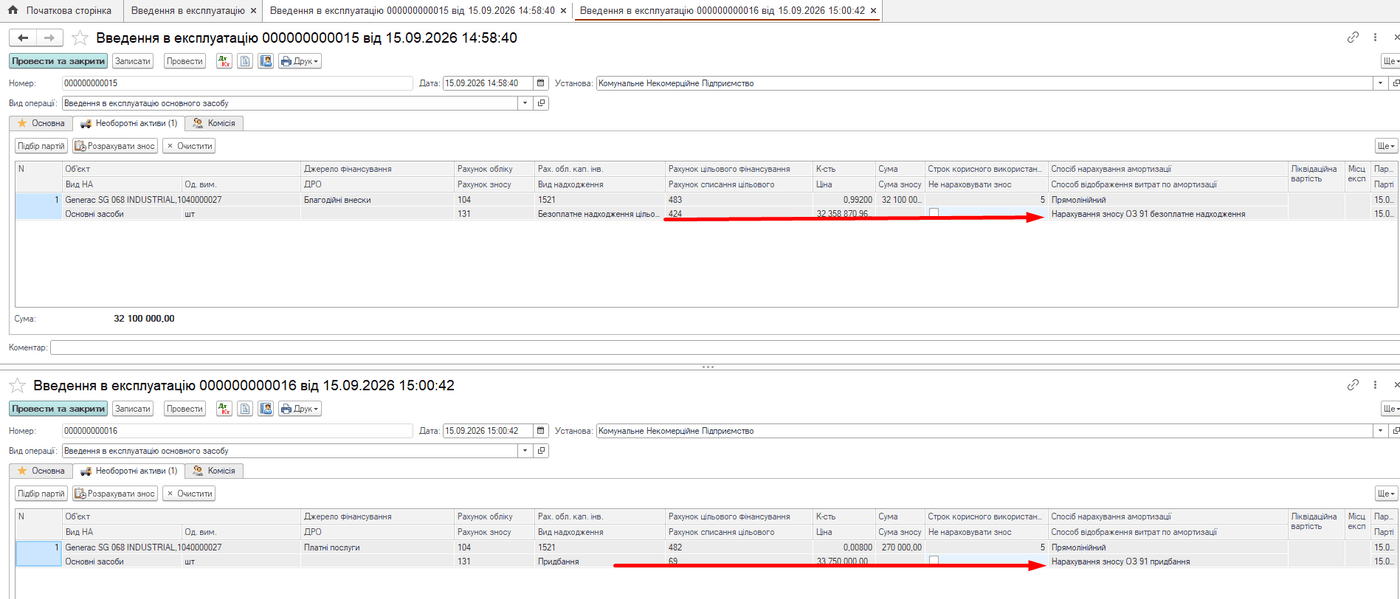Open the Вид операції value form in document 000000000015
Viewport: 1400px width, 599px height.
tap(542, 103)
